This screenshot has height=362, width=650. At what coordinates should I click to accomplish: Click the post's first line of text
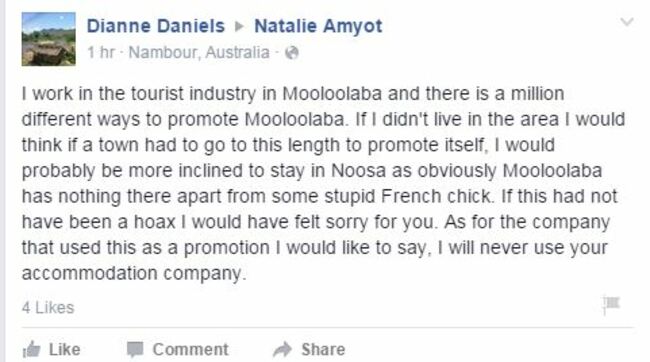click(x=293, y=94)
